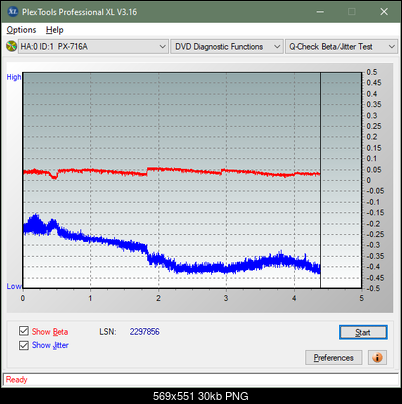This screenshot has width=402, height=404.
Task: Close the PlexTools Professional window
Action: (x=384, y=12)
